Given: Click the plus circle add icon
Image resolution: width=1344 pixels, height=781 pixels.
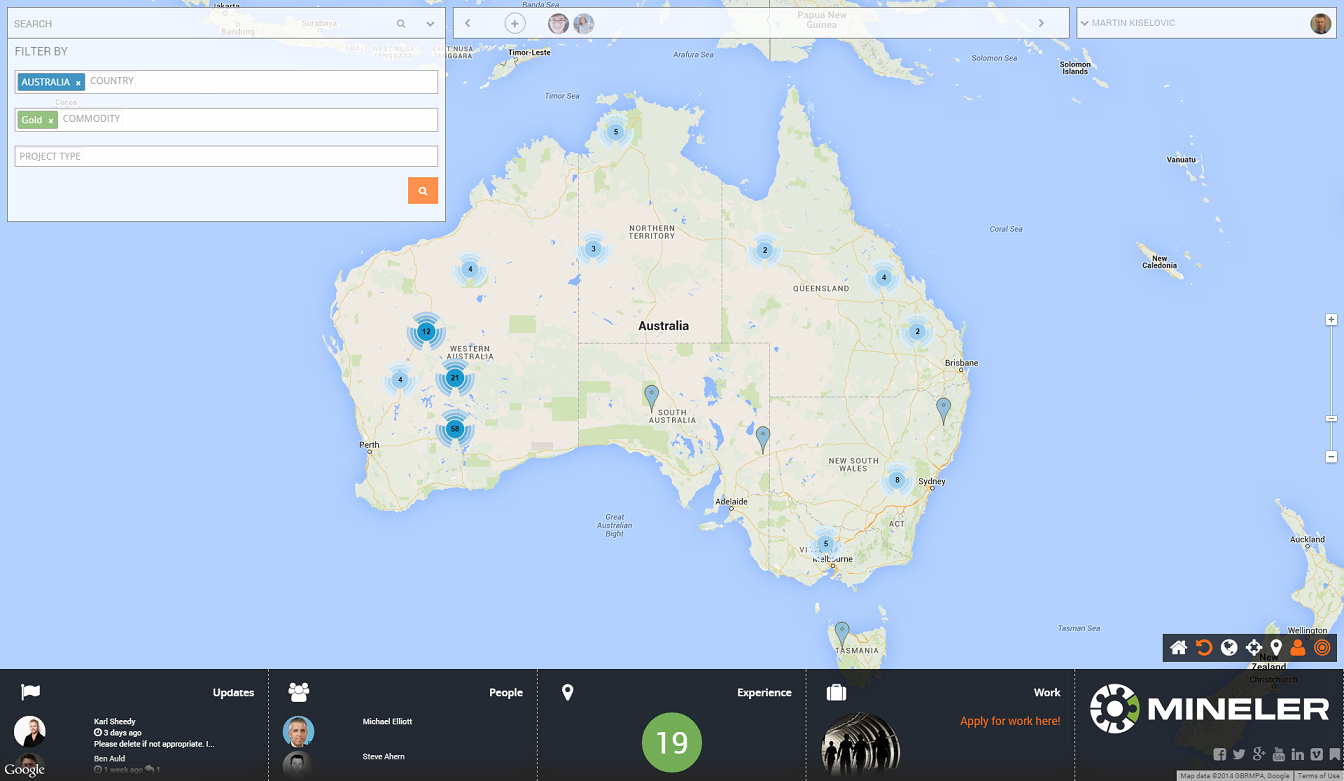Looking at the screenshot, I should point(515,23).
